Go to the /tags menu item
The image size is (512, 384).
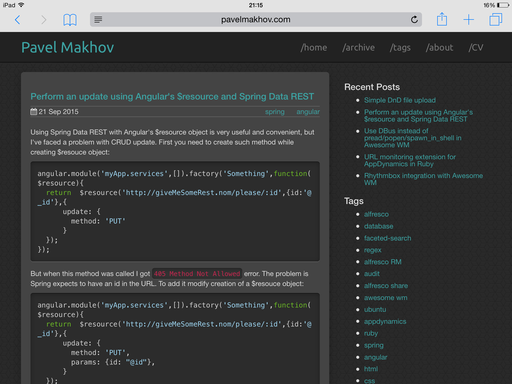click(400, 48)
